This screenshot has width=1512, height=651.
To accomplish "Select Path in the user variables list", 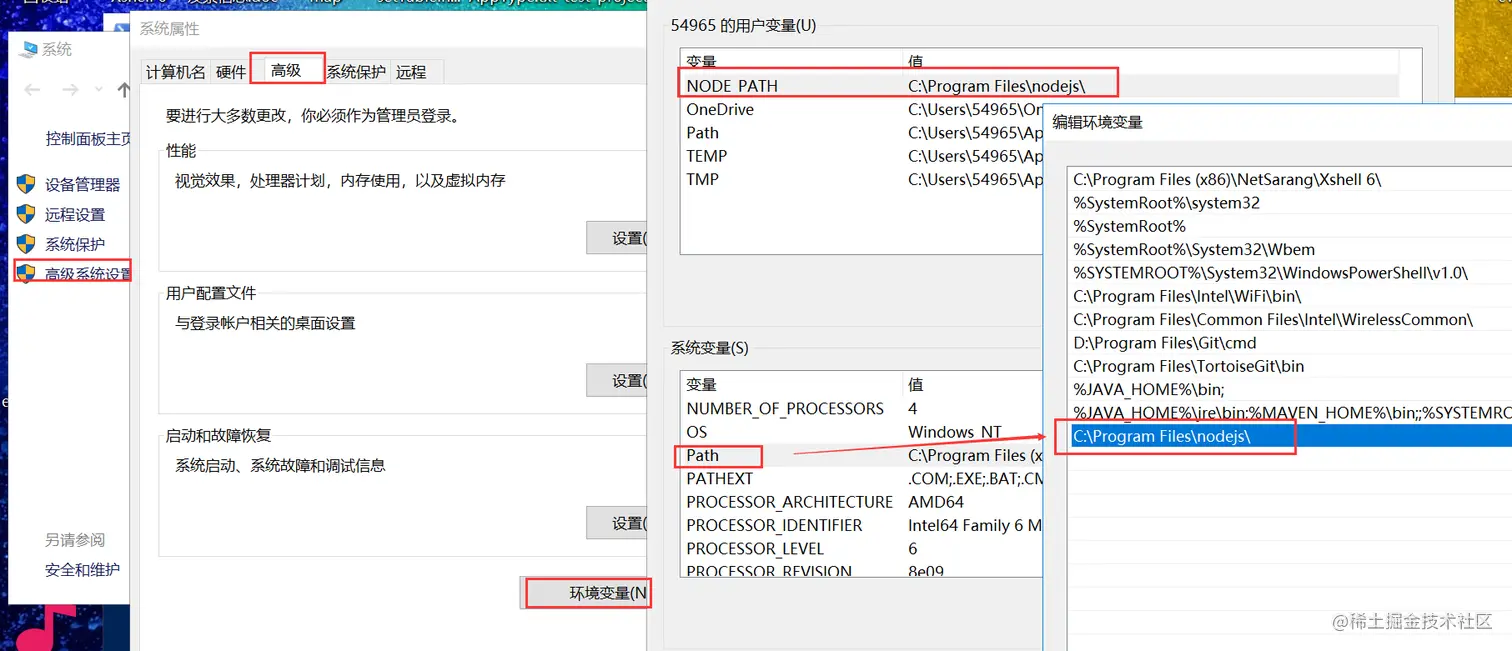I will (861, 133).
